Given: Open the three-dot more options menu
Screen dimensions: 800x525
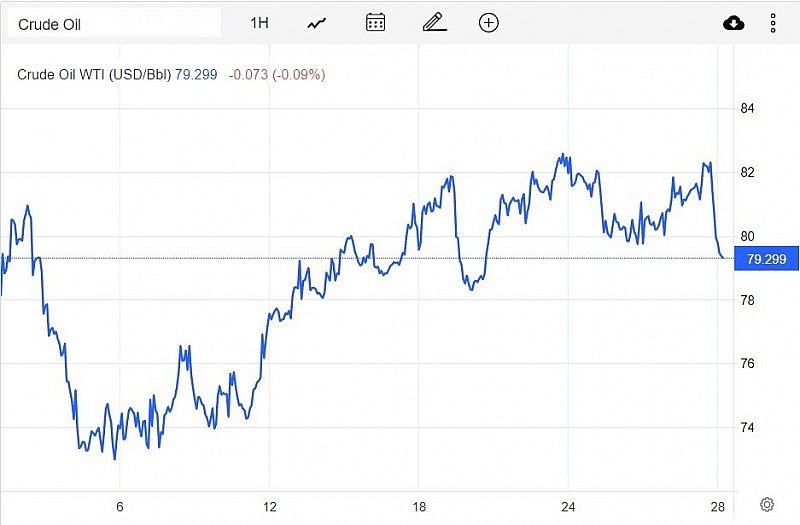Looking at the screenshot, I should (773, 23).
